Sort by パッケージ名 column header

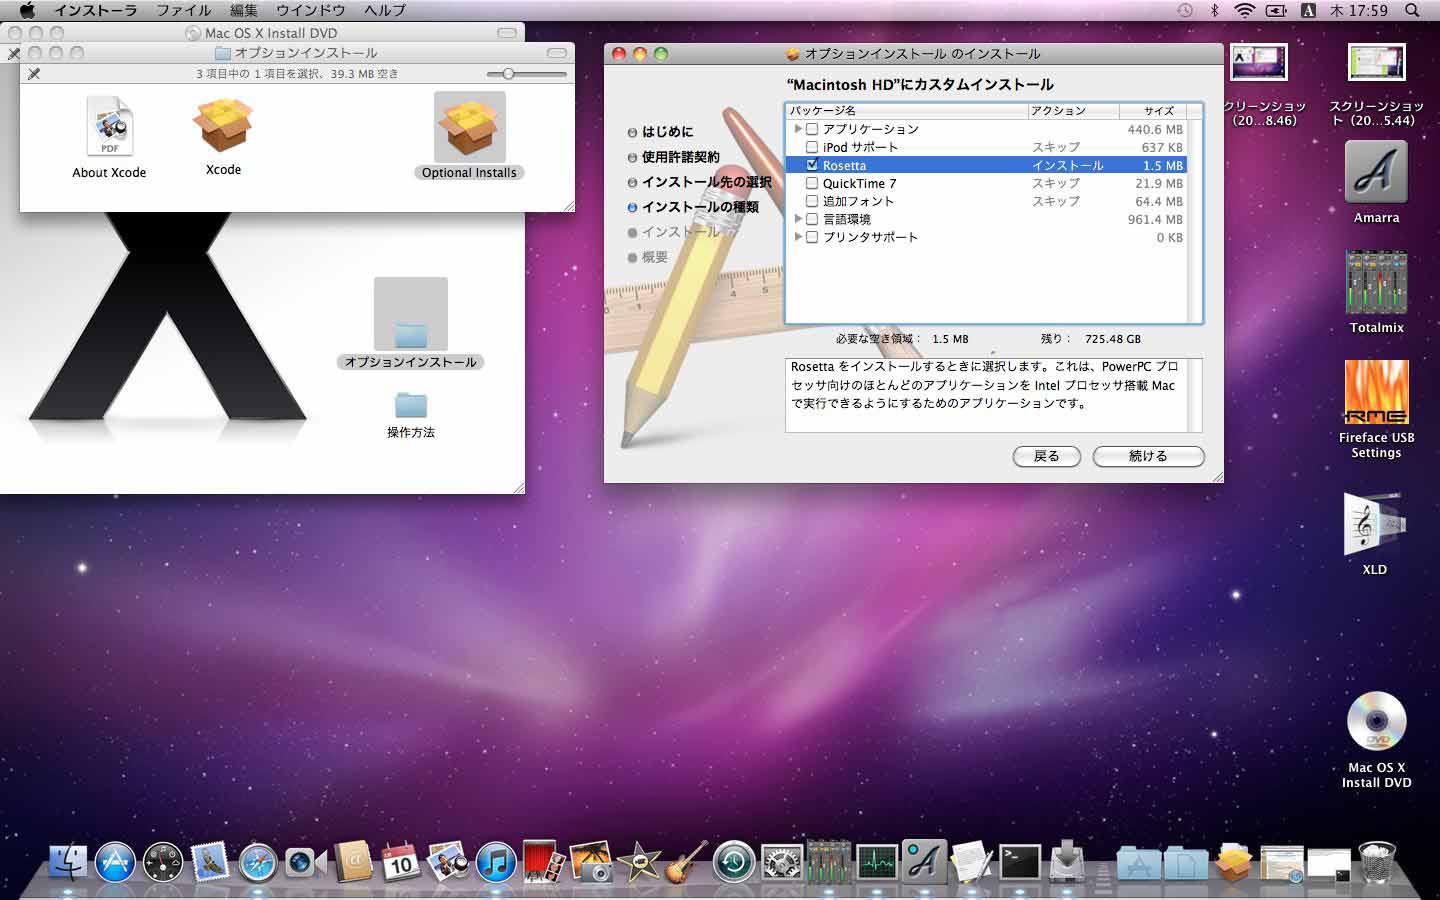point(907,111)
